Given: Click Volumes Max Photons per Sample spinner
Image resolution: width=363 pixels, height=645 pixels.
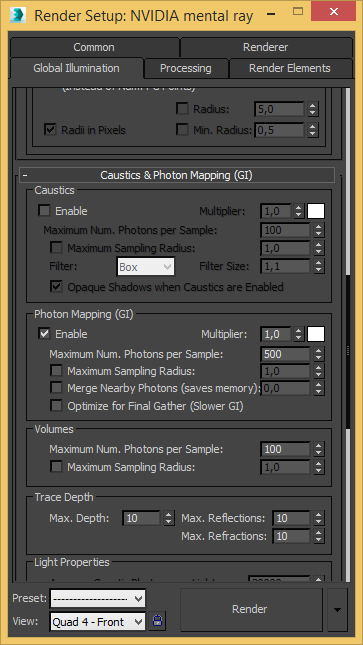Looking at the screenshot, I should (319, 449).
